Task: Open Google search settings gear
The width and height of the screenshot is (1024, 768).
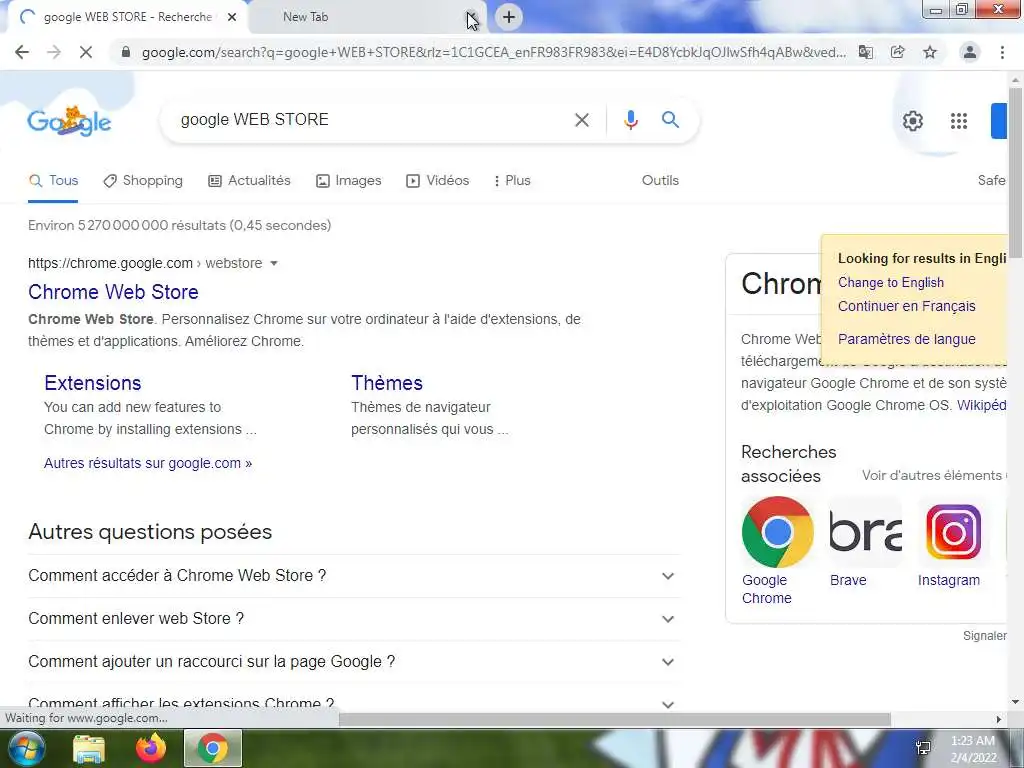Action: point(912,121)
